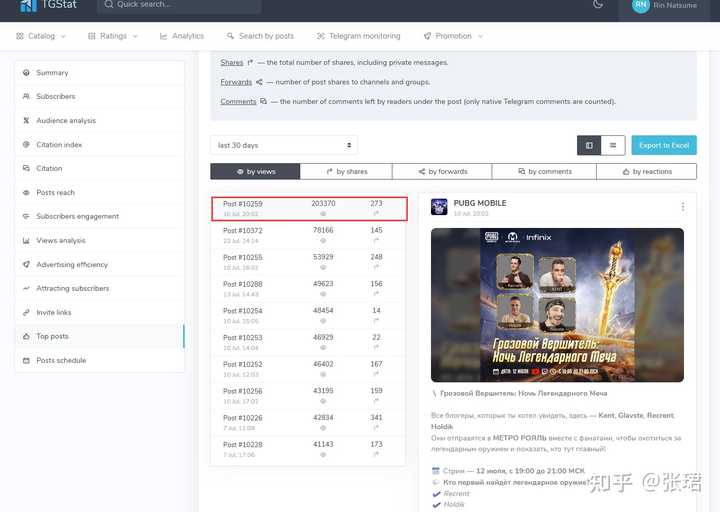Click the Promotion megaphone icon
This screenshot has width=720, height=512.
tap(427, 36)
